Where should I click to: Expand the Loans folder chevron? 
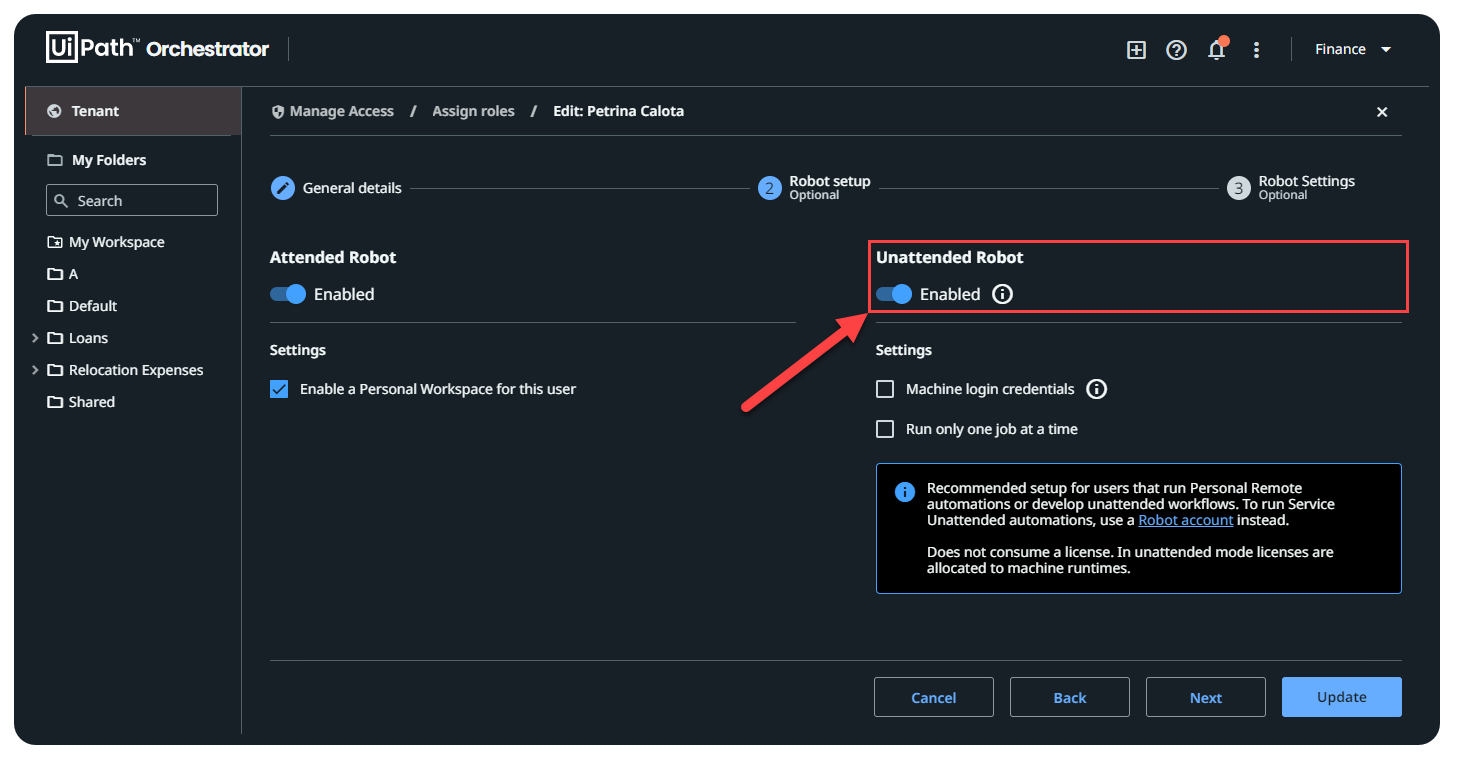(36, 338)
